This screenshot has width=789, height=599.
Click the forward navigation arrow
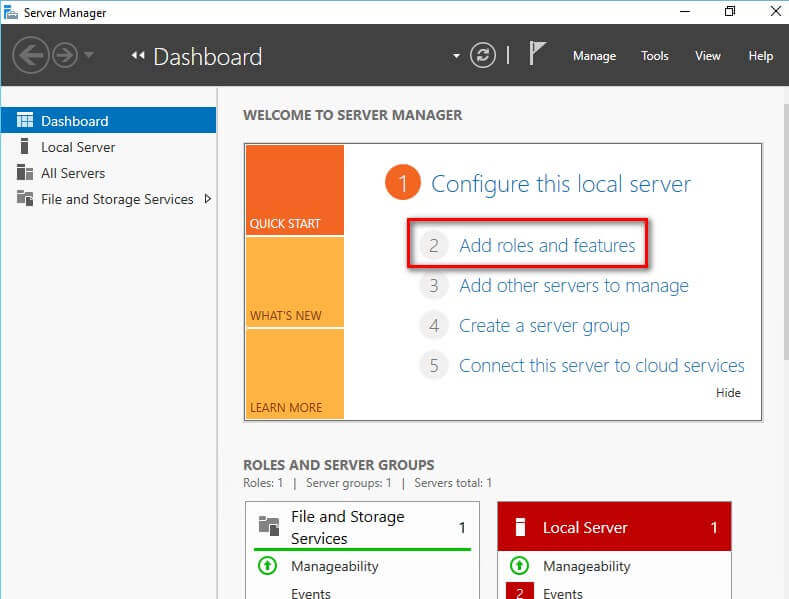click(x=65, y=55)
